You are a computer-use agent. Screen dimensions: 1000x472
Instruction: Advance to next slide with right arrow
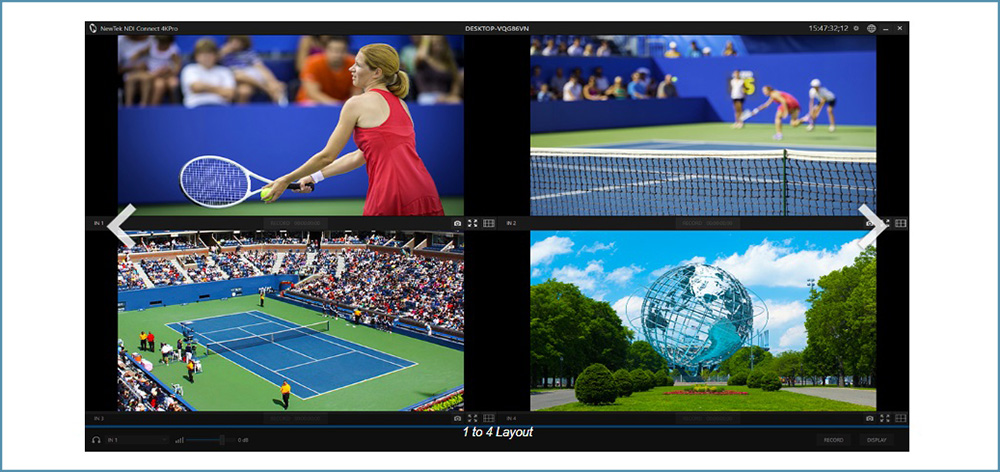click(x=872, y=227)
